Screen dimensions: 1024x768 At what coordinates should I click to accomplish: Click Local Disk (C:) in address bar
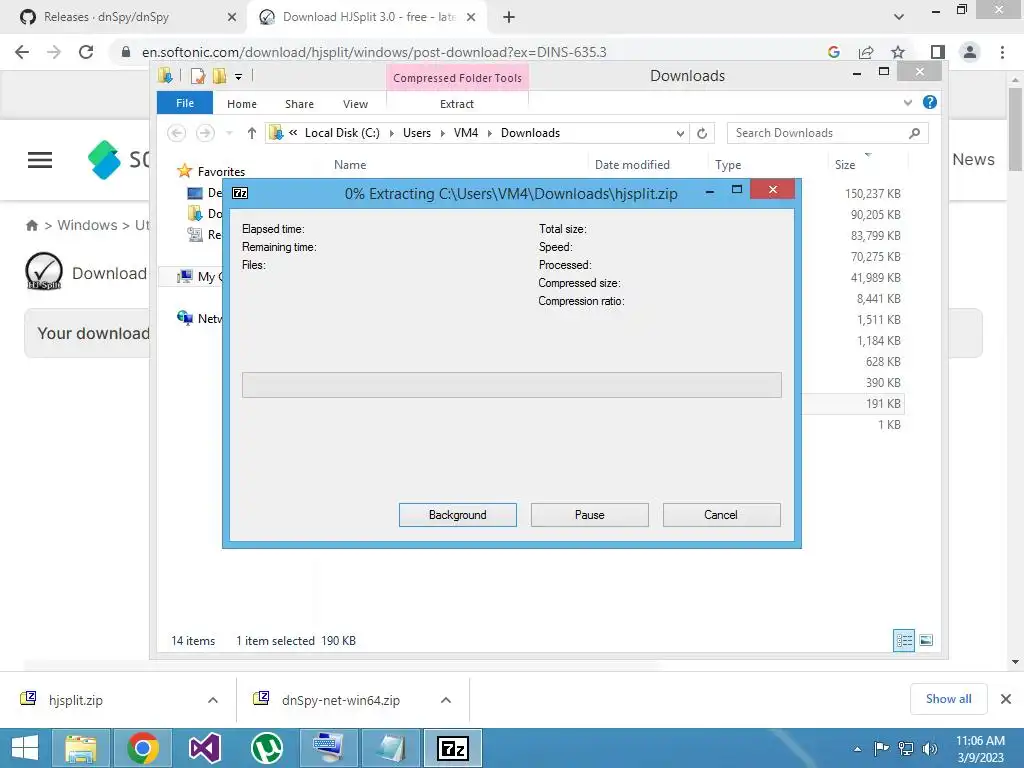coord(342,133)
